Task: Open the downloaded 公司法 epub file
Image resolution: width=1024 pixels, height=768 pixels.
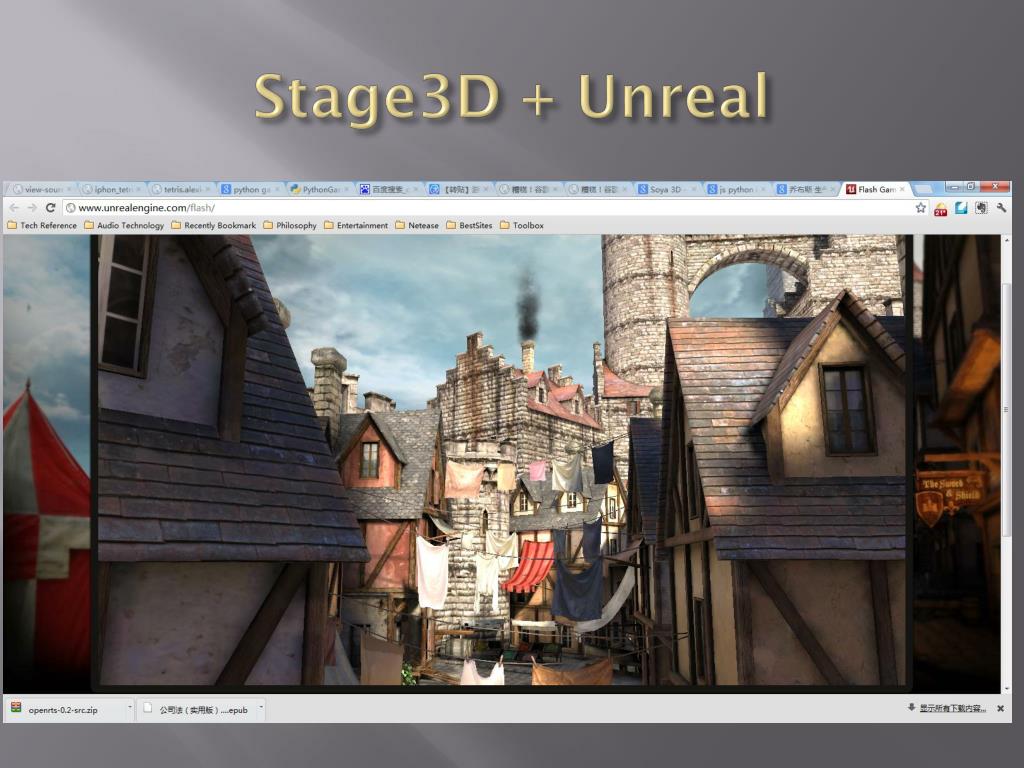Action: pyautogui.click(x=196, y=709)
